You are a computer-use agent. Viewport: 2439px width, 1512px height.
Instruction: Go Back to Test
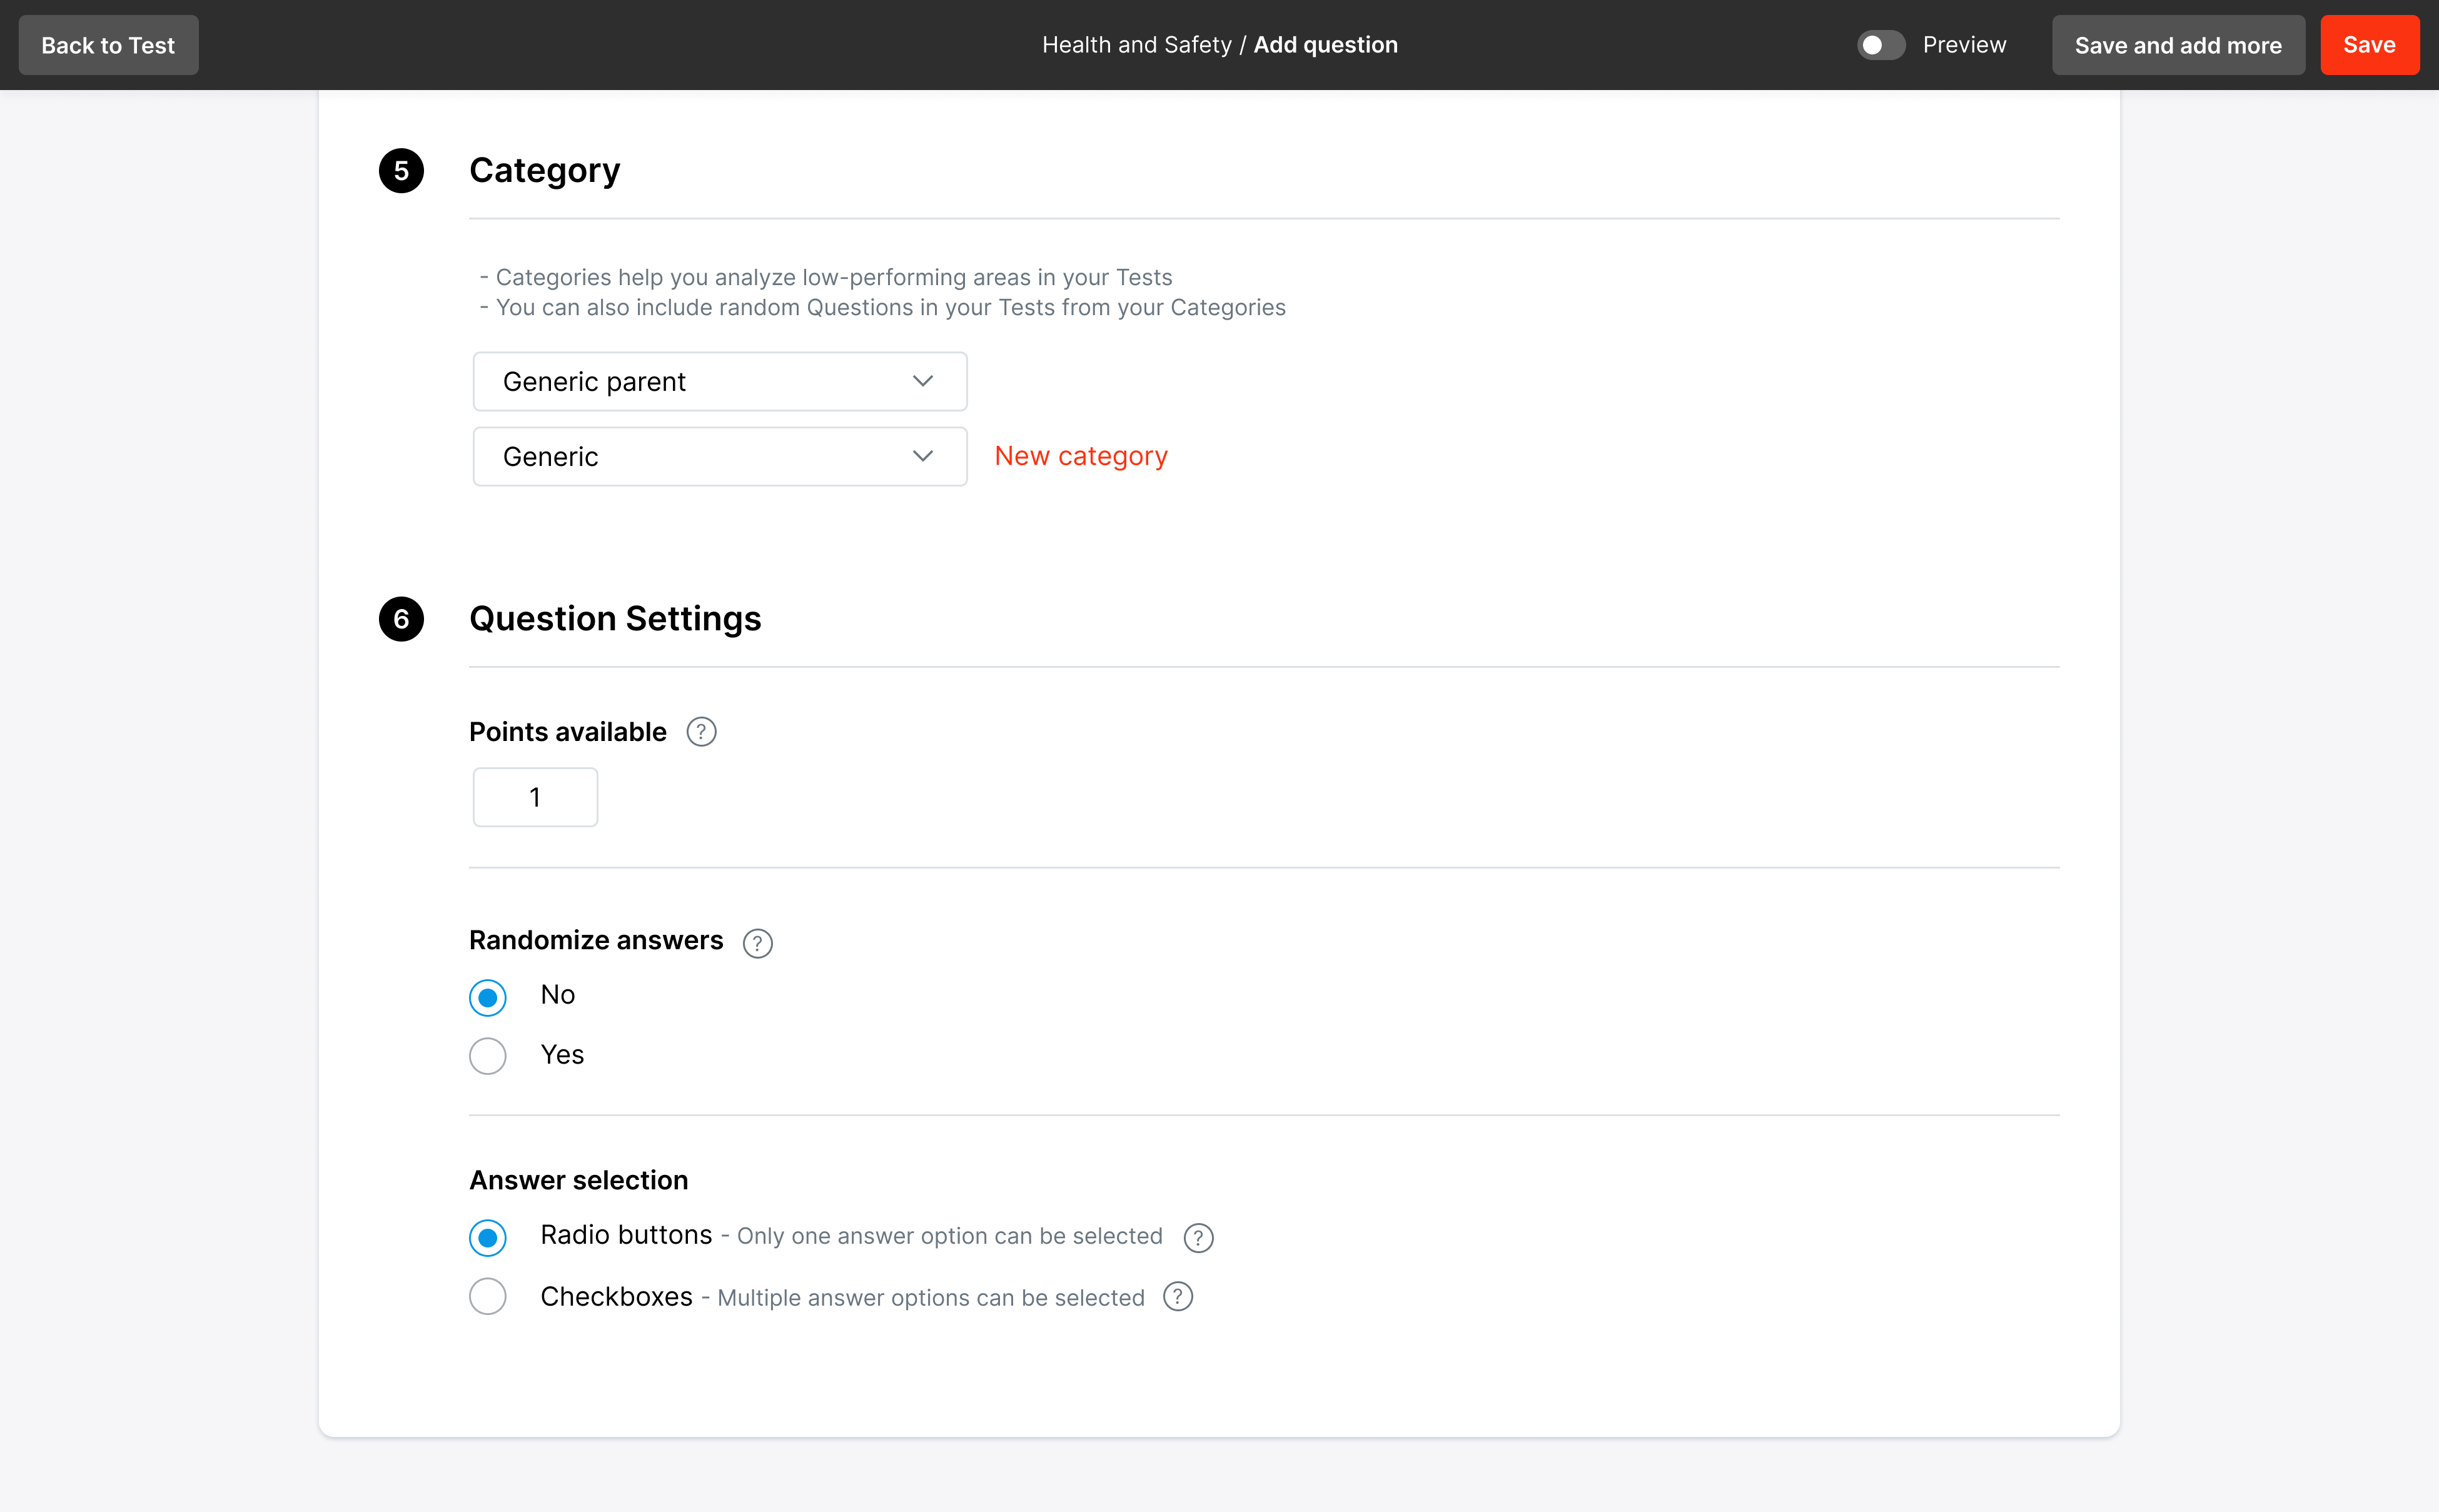click(108, 45)
